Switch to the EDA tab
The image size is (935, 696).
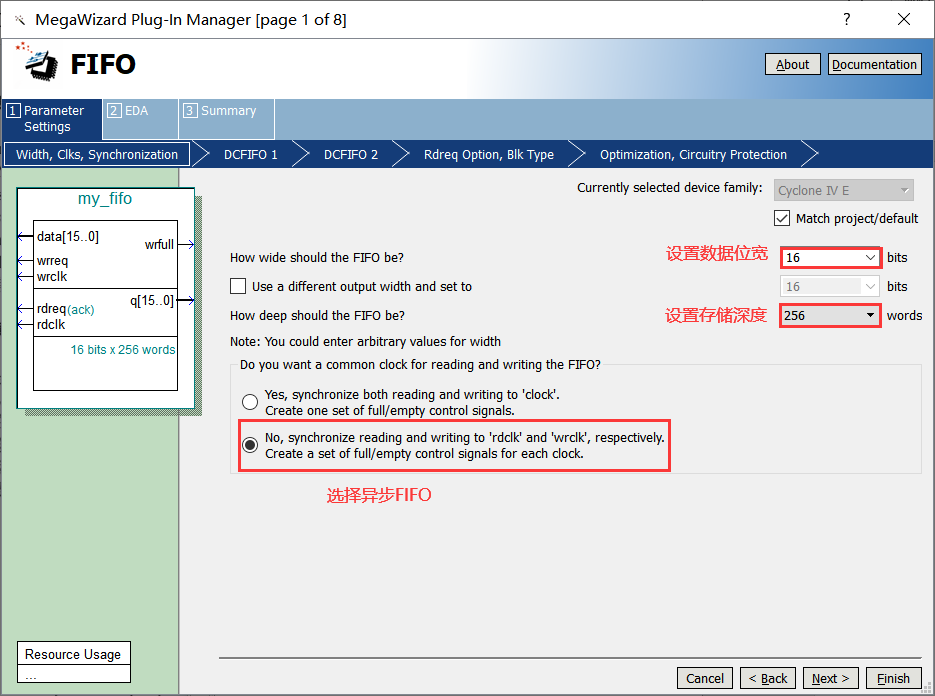point(141,119)
